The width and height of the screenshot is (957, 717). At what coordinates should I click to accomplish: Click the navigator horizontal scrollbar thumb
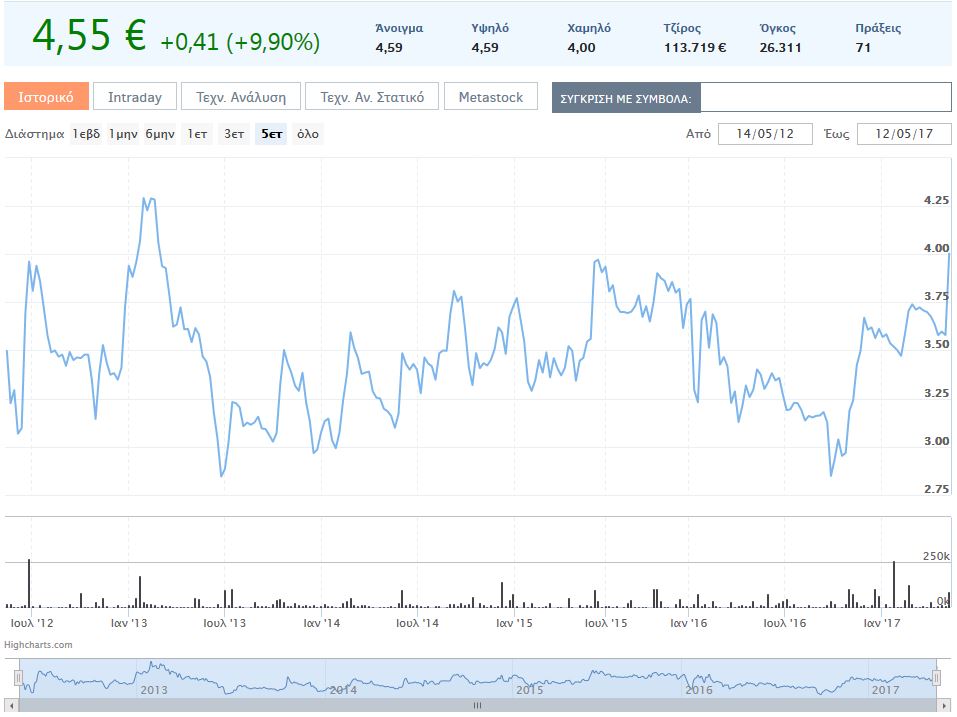pyautogui.click(x=477, y=705)
